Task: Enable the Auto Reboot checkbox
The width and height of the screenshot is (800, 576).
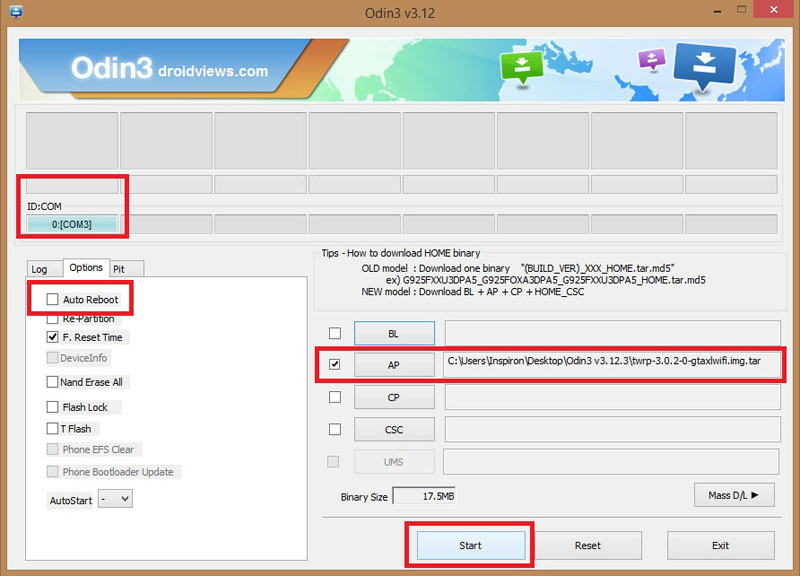Action: 53,299
